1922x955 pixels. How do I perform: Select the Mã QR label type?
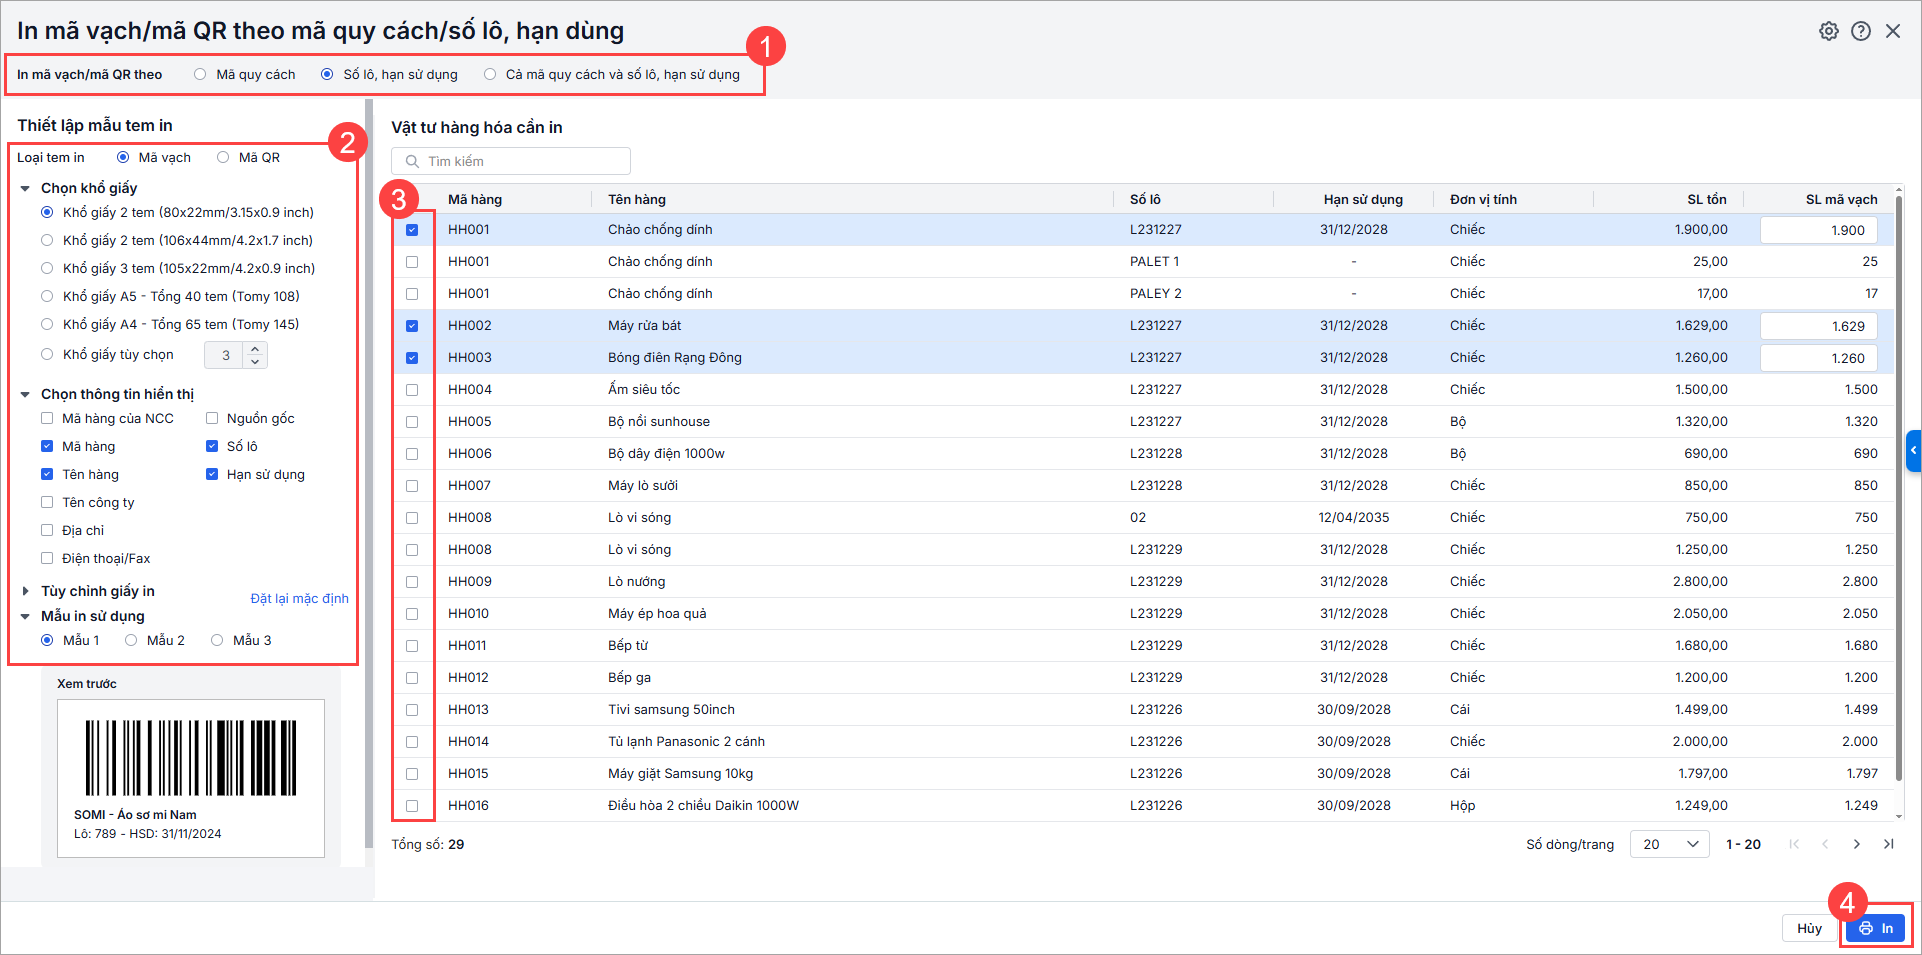(223, 157)
